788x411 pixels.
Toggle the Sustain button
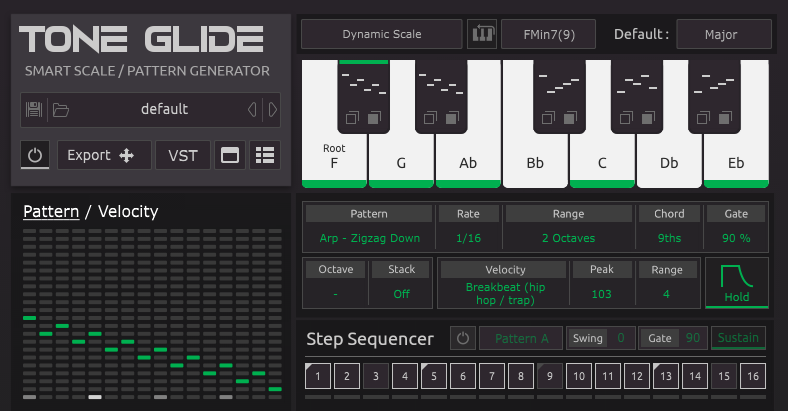[x=738, y=338]
